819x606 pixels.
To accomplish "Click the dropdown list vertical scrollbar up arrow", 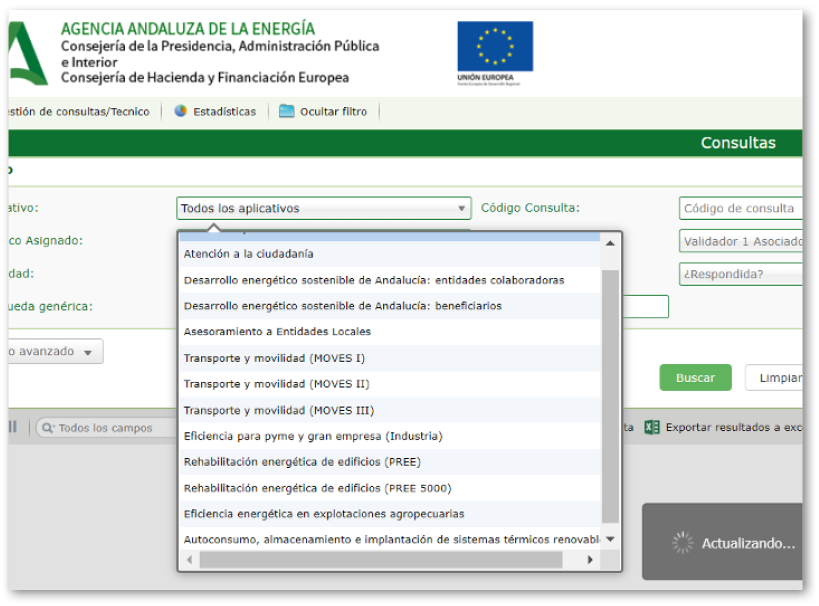I will 610,243.
